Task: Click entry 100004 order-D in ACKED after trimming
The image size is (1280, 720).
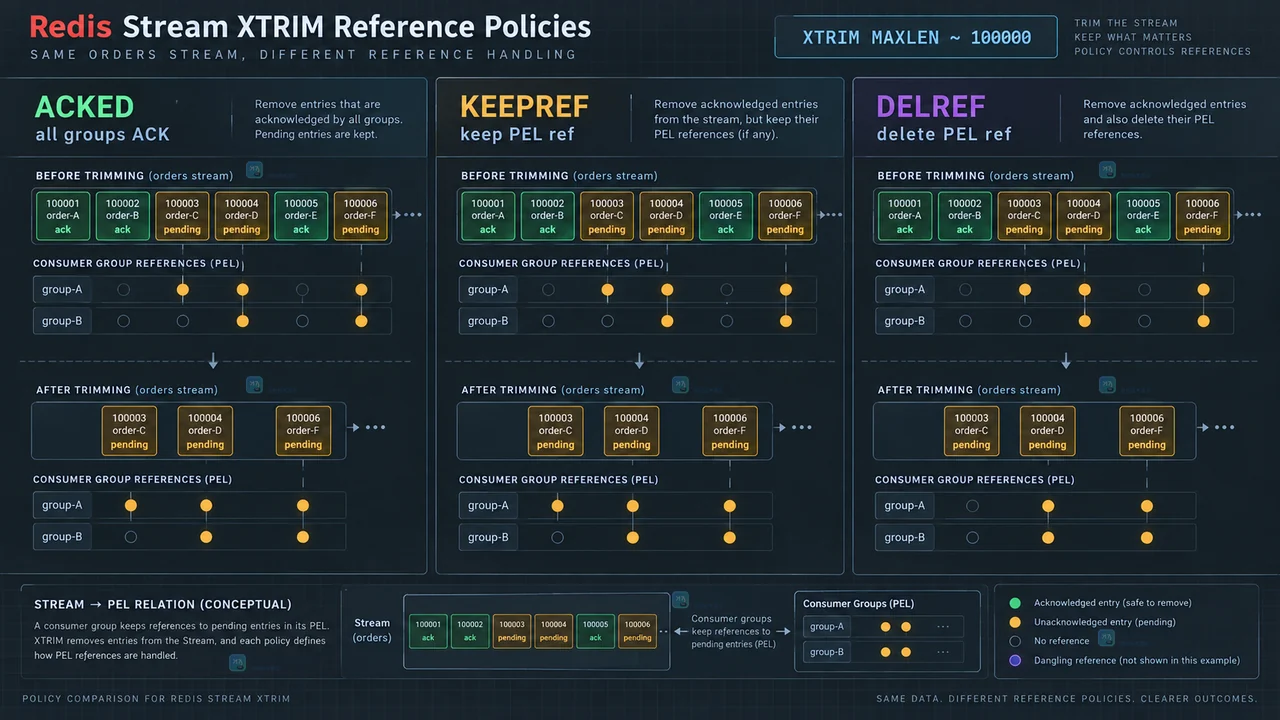Action: (205, 431)
